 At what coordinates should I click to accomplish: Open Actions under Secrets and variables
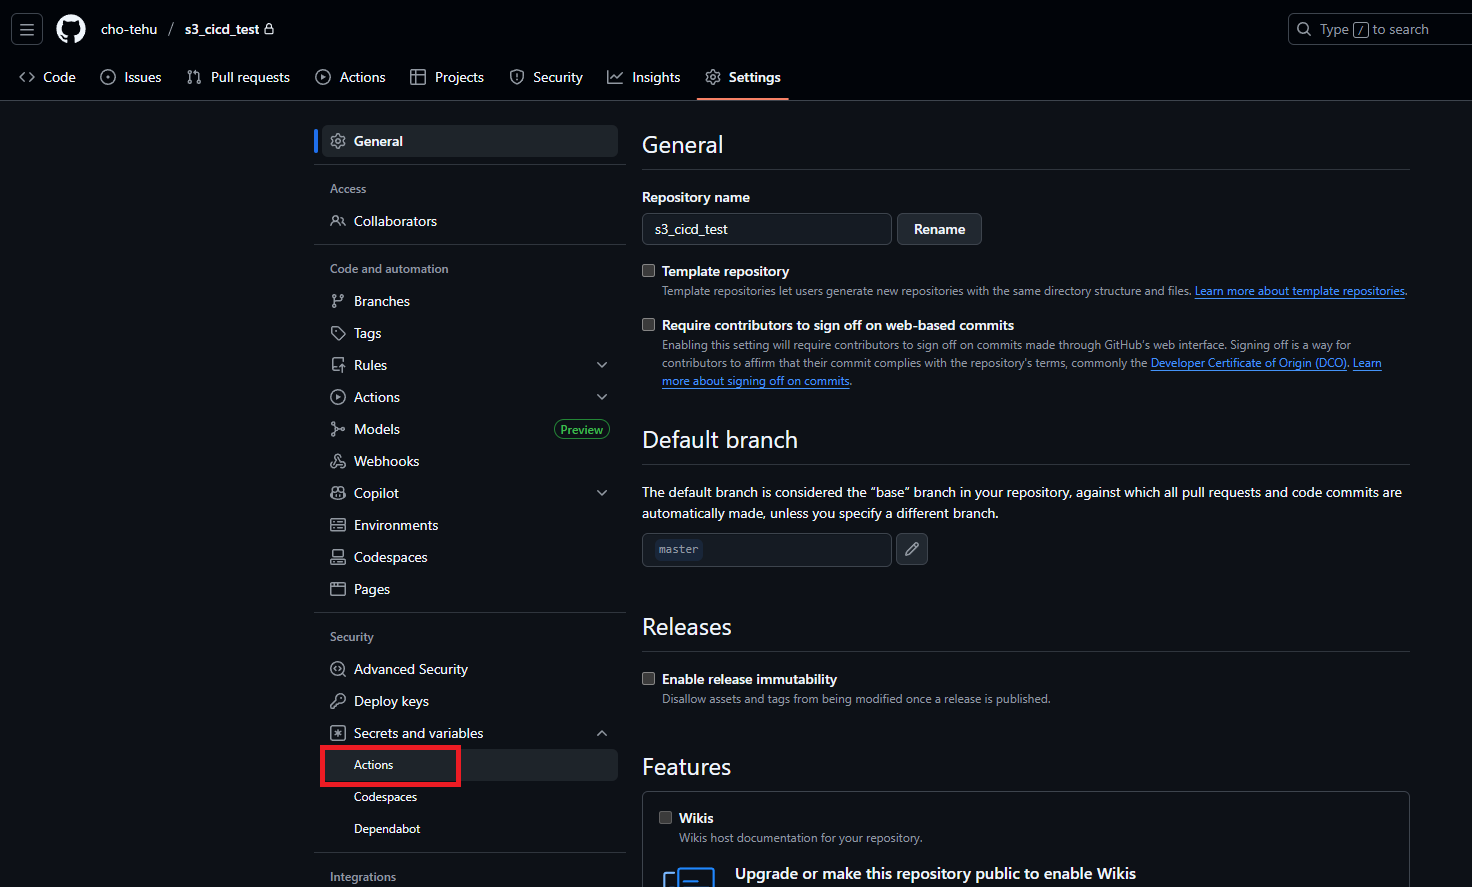(x=469, y=765)
